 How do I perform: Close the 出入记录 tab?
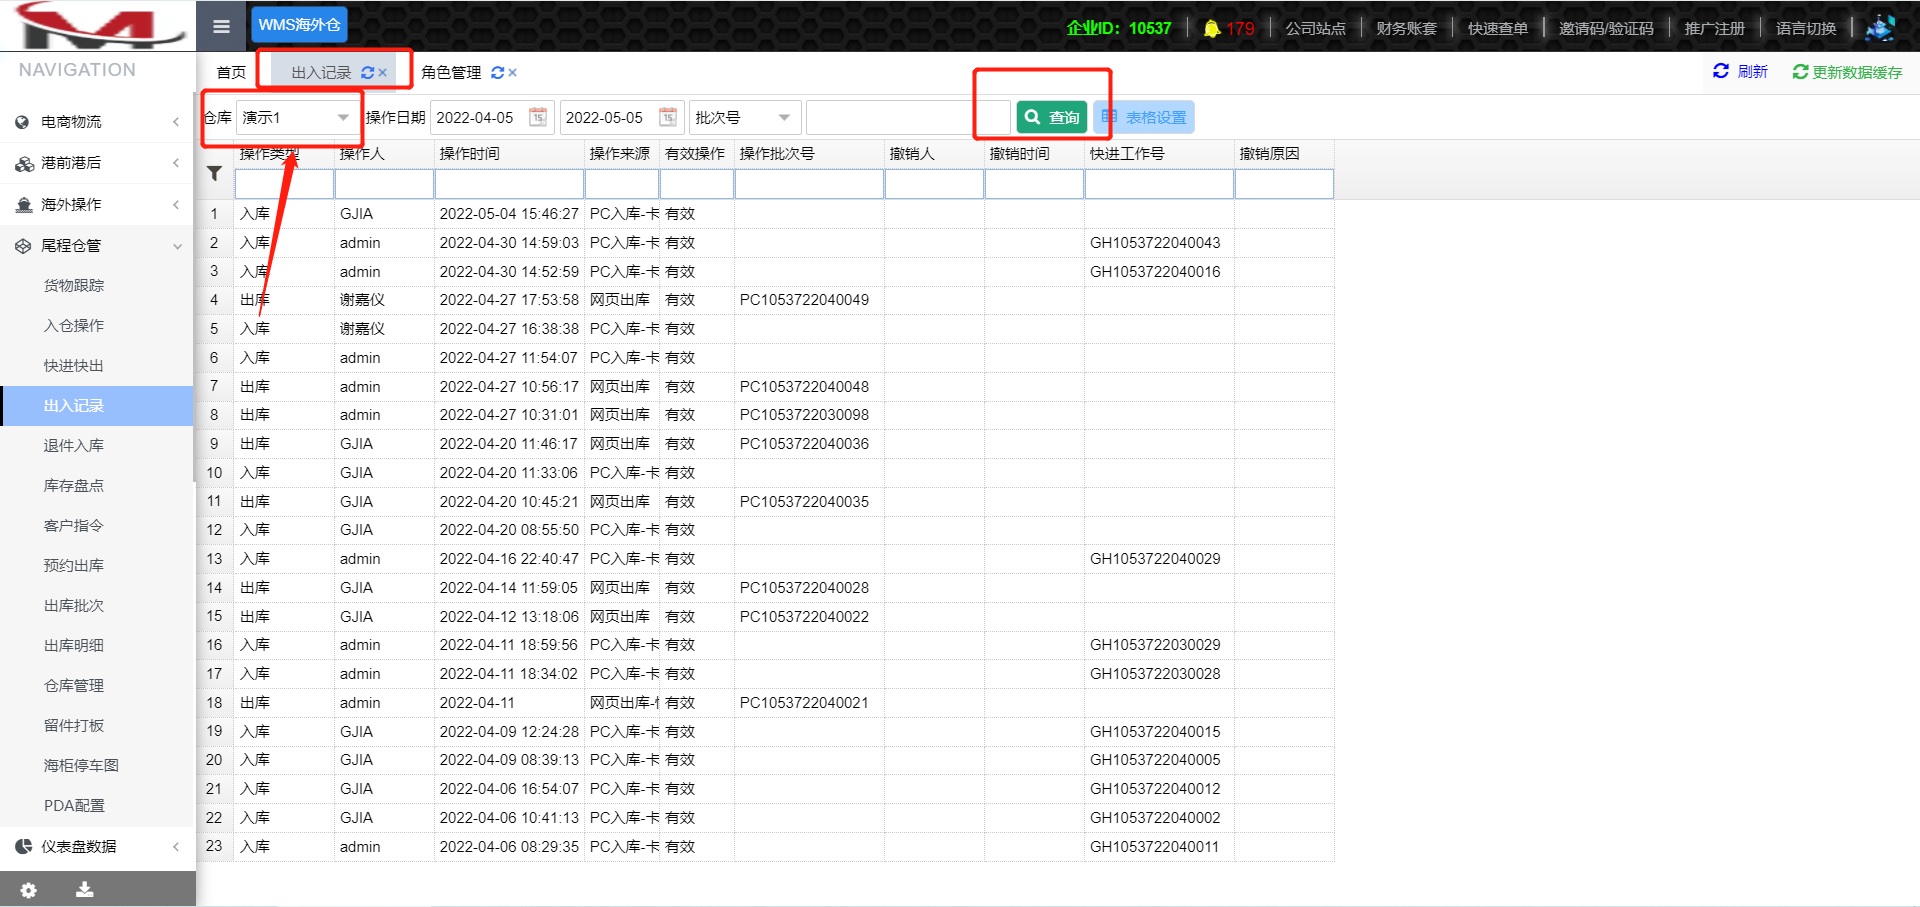click(383, 73)
